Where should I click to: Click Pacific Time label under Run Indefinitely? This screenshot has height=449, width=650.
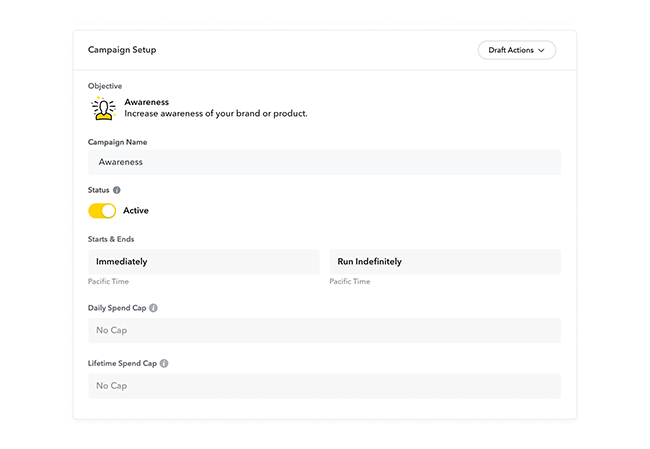(350, 282)
